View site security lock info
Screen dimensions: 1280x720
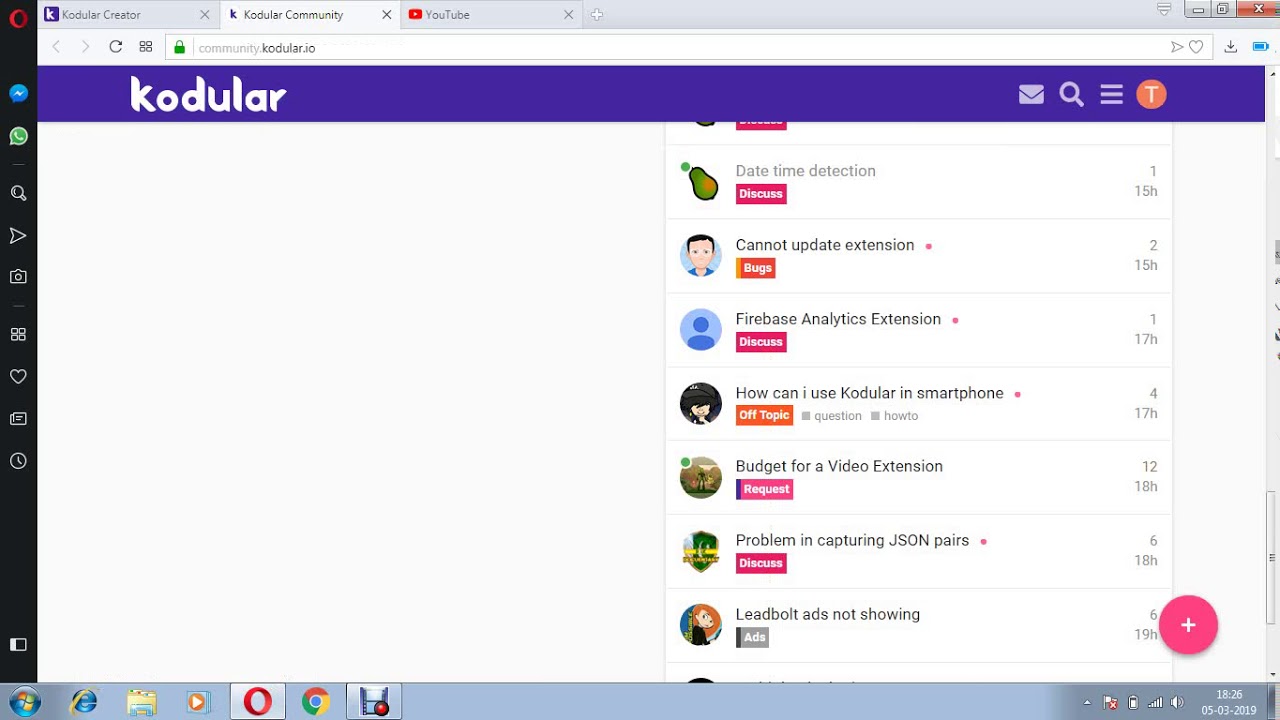tap(180, 47)
